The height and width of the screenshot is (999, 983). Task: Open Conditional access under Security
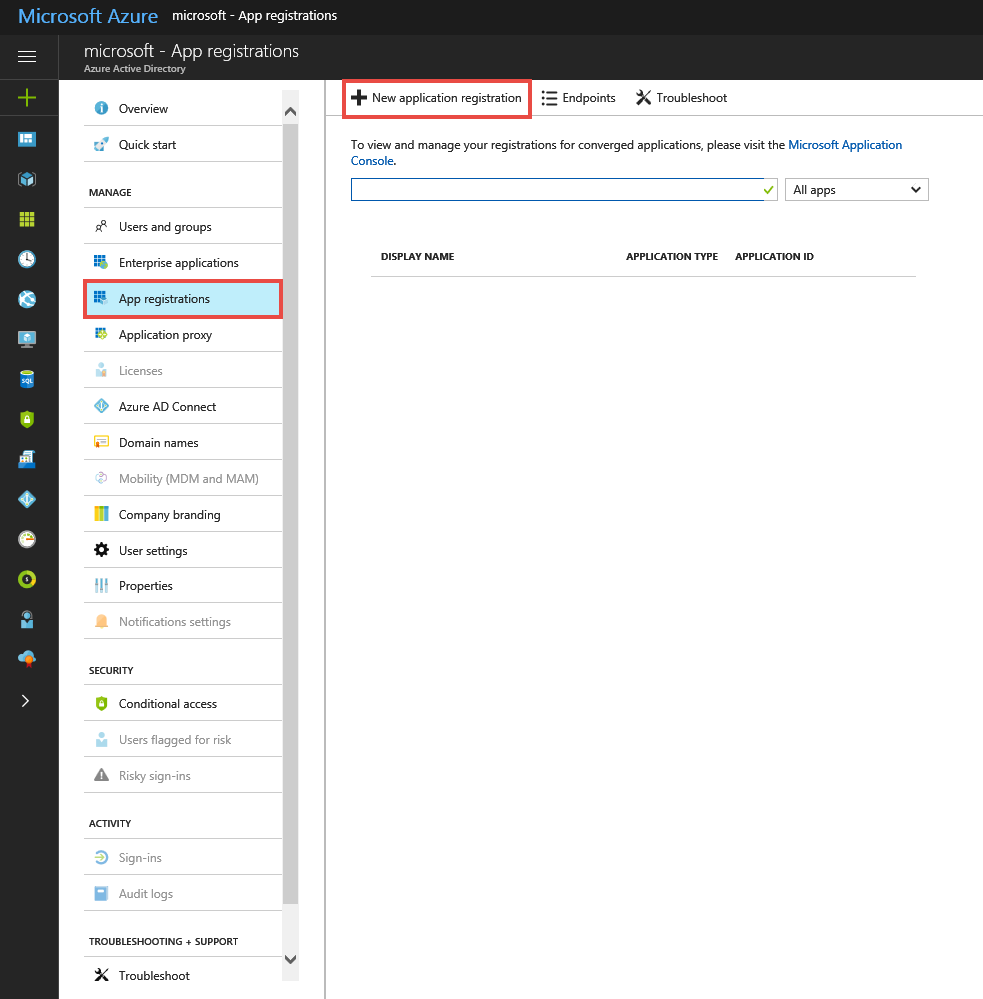coord(167,704)
